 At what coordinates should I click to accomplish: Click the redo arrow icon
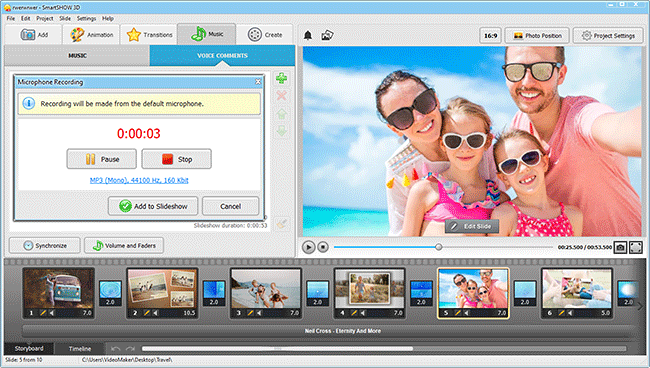(x=130, y=349)
